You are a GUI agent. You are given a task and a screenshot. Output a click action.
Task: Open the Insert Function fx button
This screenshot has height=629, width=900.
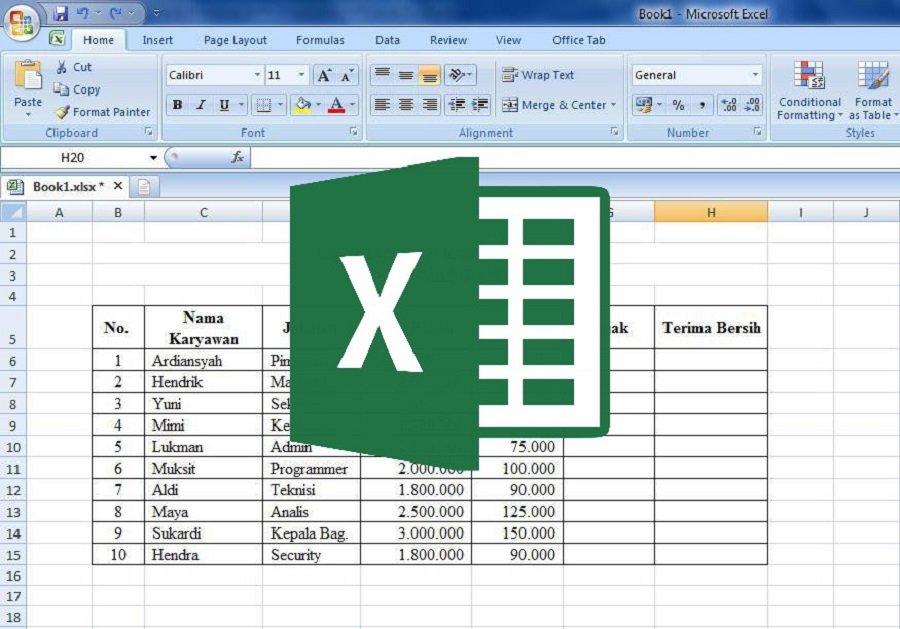tap(237, 157)
